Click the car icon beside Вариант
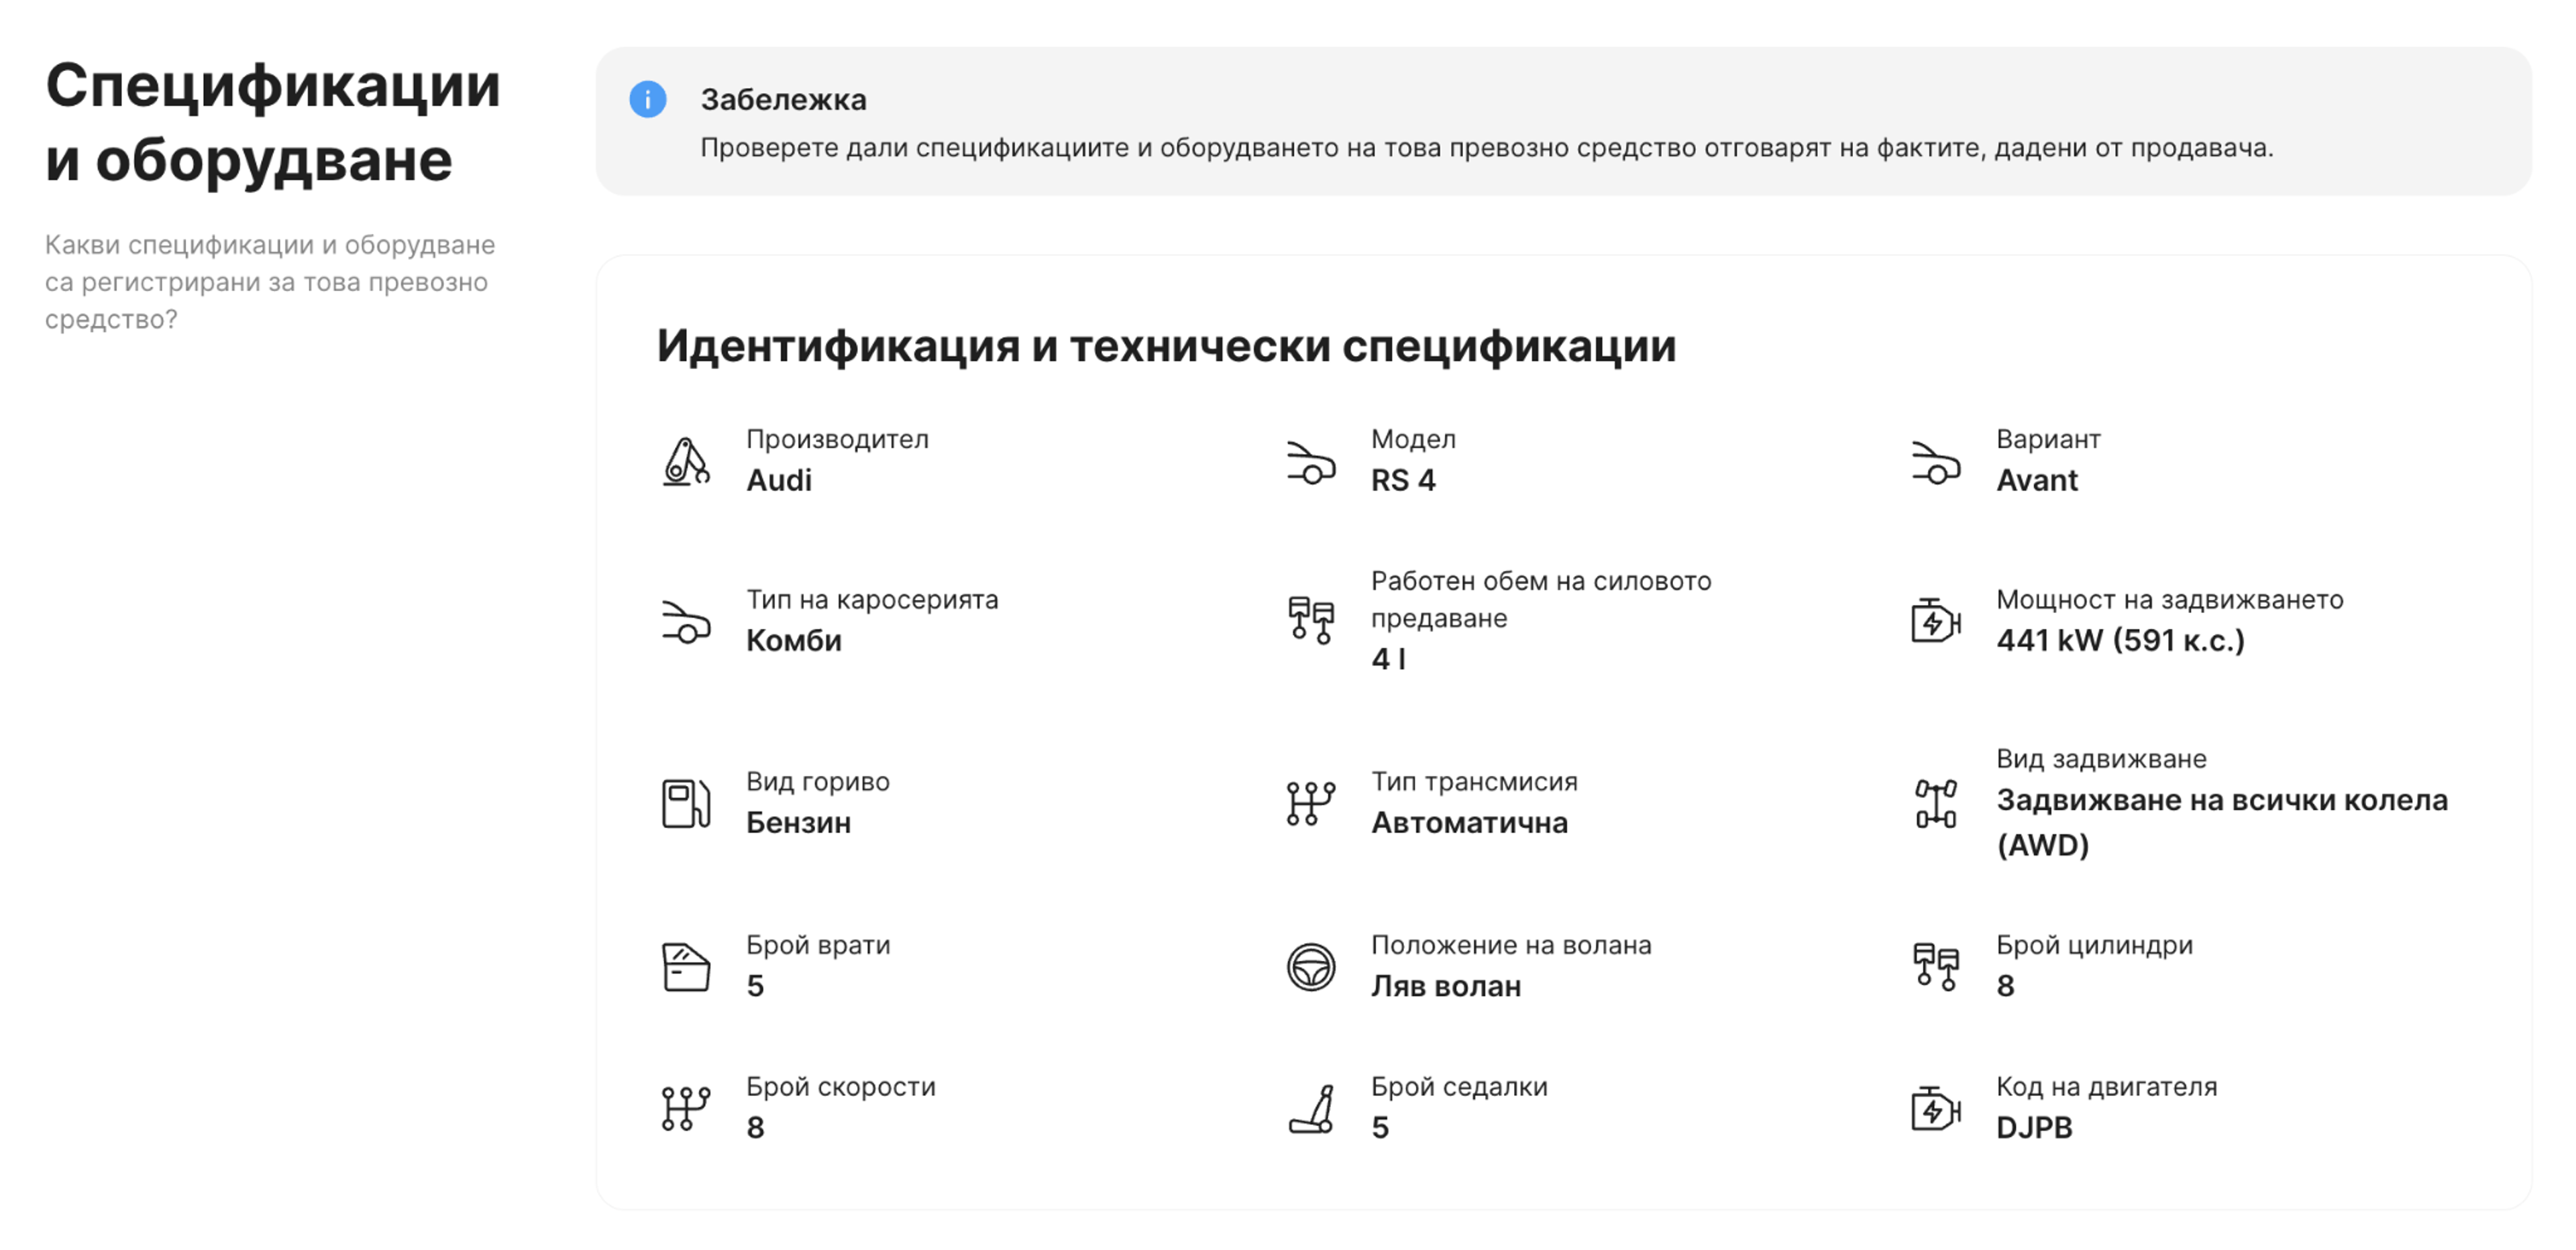 coord(1936,462)
